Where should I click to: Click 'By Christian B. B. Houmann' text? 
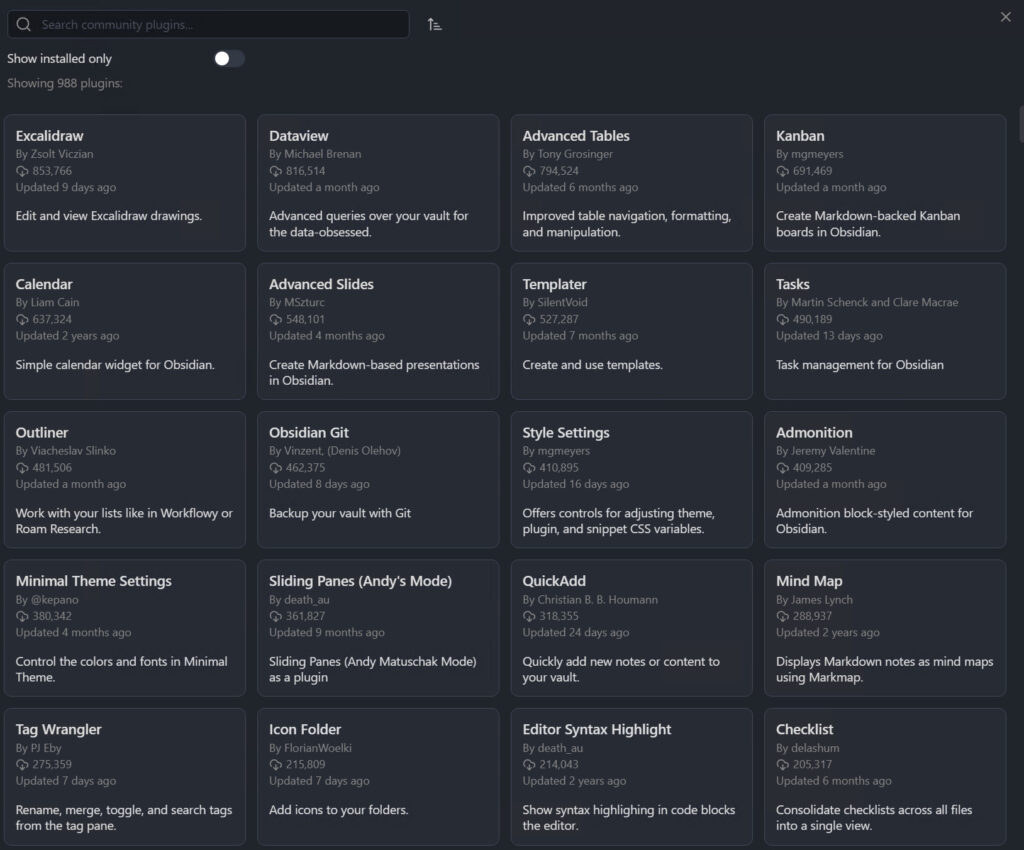(590, 599)
